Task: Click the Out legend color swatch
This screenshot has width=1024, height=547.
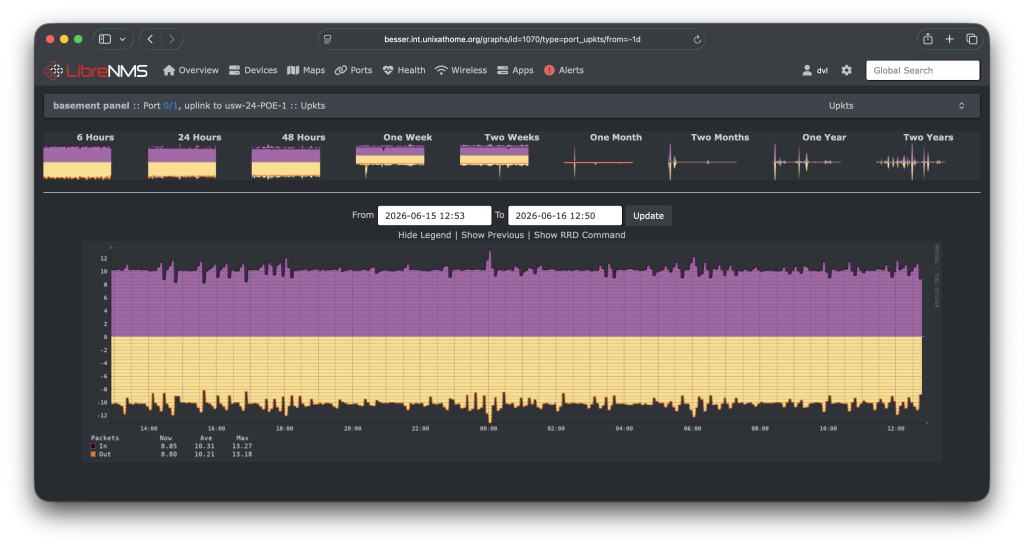Action: coord(93,454)
